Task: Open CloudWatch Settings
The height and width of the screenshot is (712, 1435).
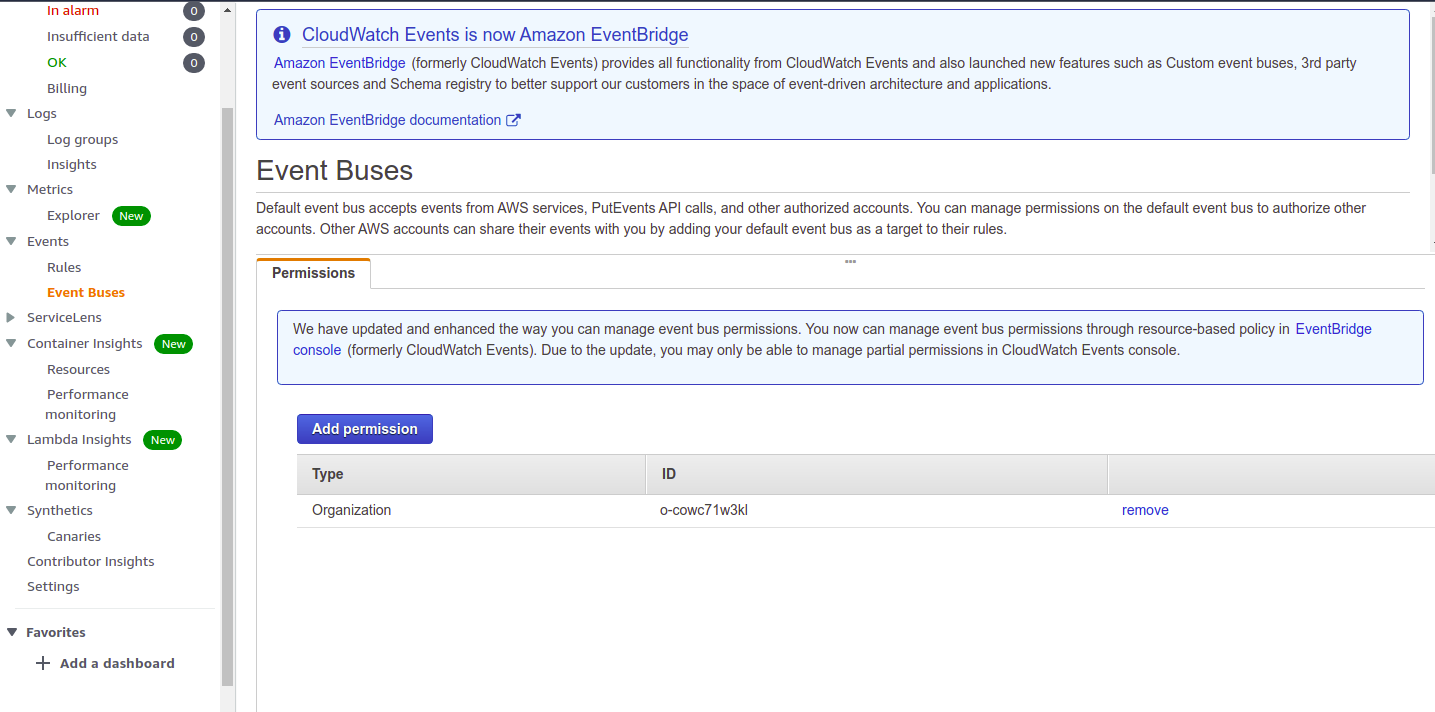Action: (53, 587)
